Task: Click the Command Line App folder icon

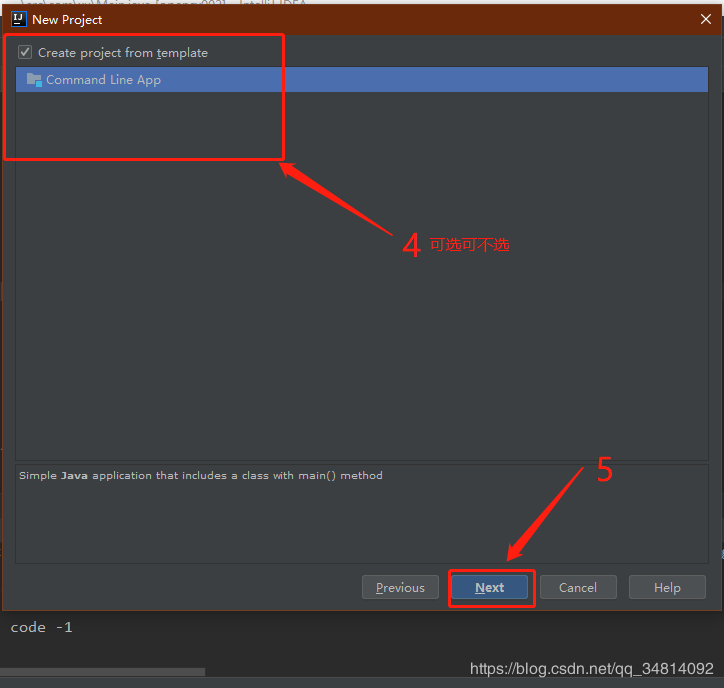Action: 34,79
